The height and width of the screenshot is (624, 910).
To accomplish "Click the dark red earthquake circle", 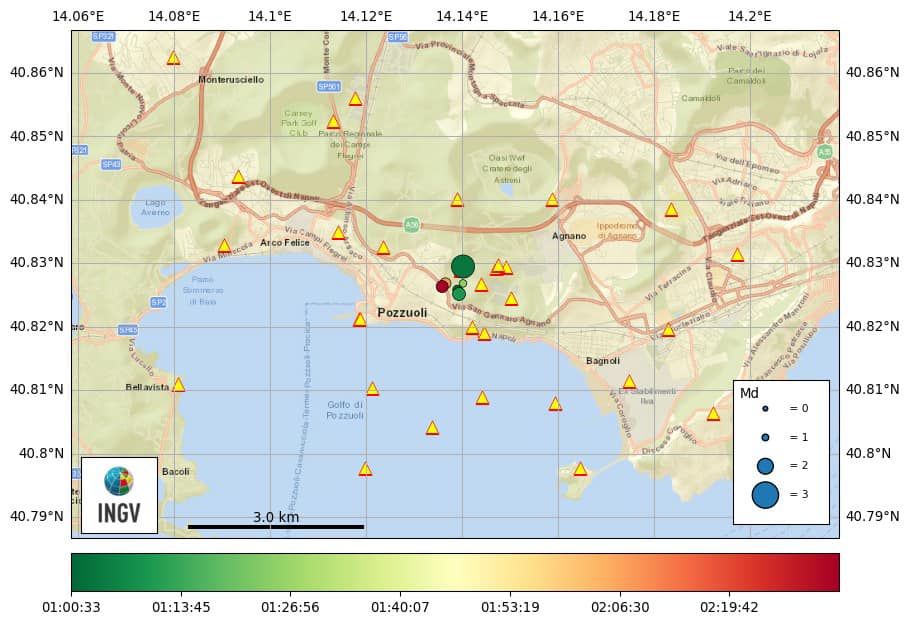I will pyautogui.click(x=442, y=286).
